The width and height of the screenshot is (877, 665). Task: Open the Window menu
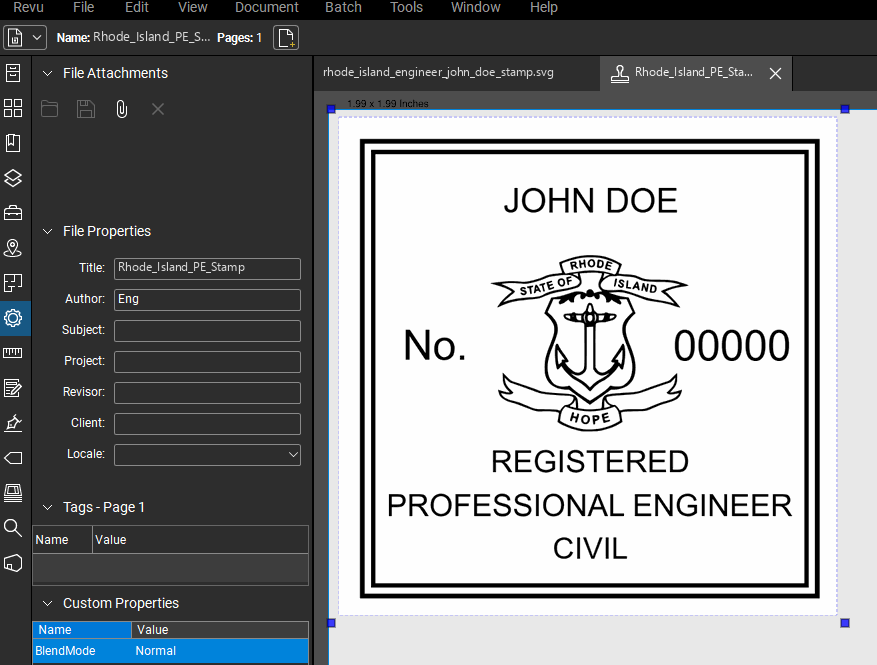pyautogui.click(x=475, y=7)
